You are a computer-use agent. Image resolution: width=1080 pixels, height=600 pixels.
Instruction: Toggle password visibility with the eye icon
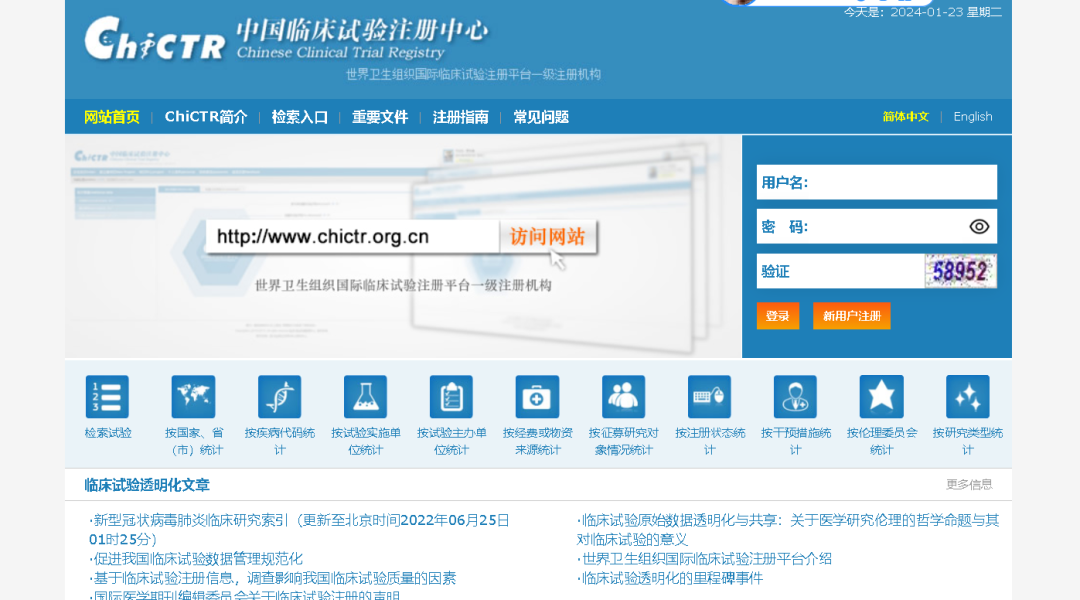[981, 226]
